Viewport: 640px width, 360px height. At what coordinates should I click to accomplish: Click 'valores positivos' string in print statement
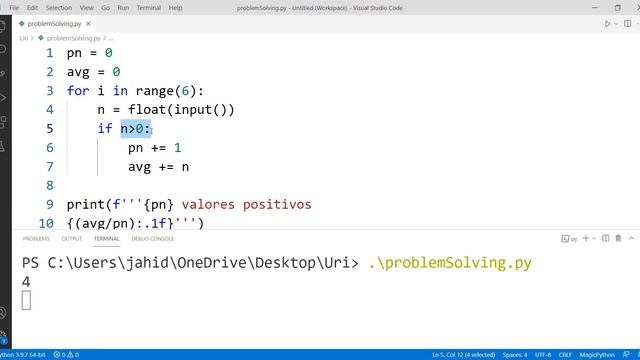click(247, 204)
